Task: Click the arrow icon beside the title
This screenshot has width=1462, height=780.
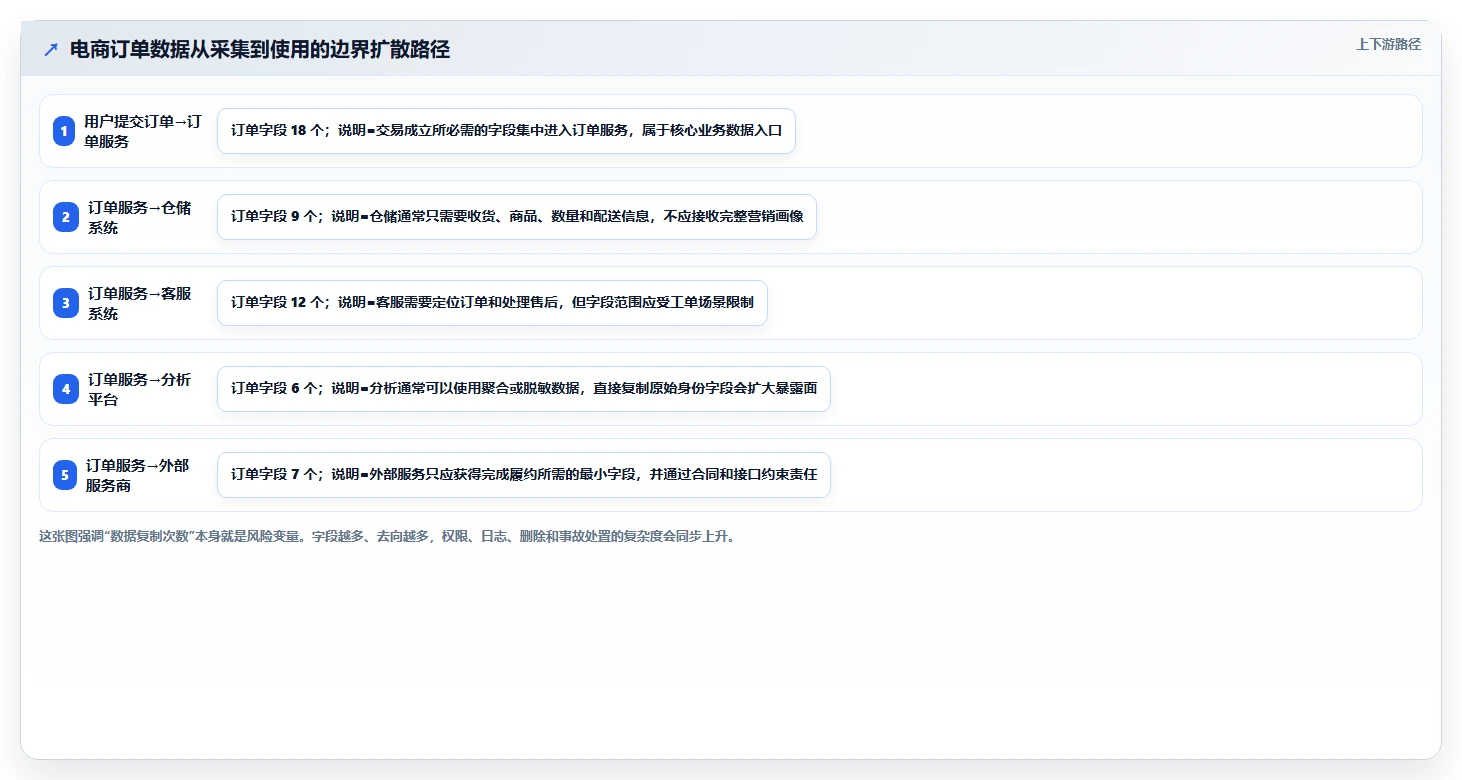Action: (51, 49)
